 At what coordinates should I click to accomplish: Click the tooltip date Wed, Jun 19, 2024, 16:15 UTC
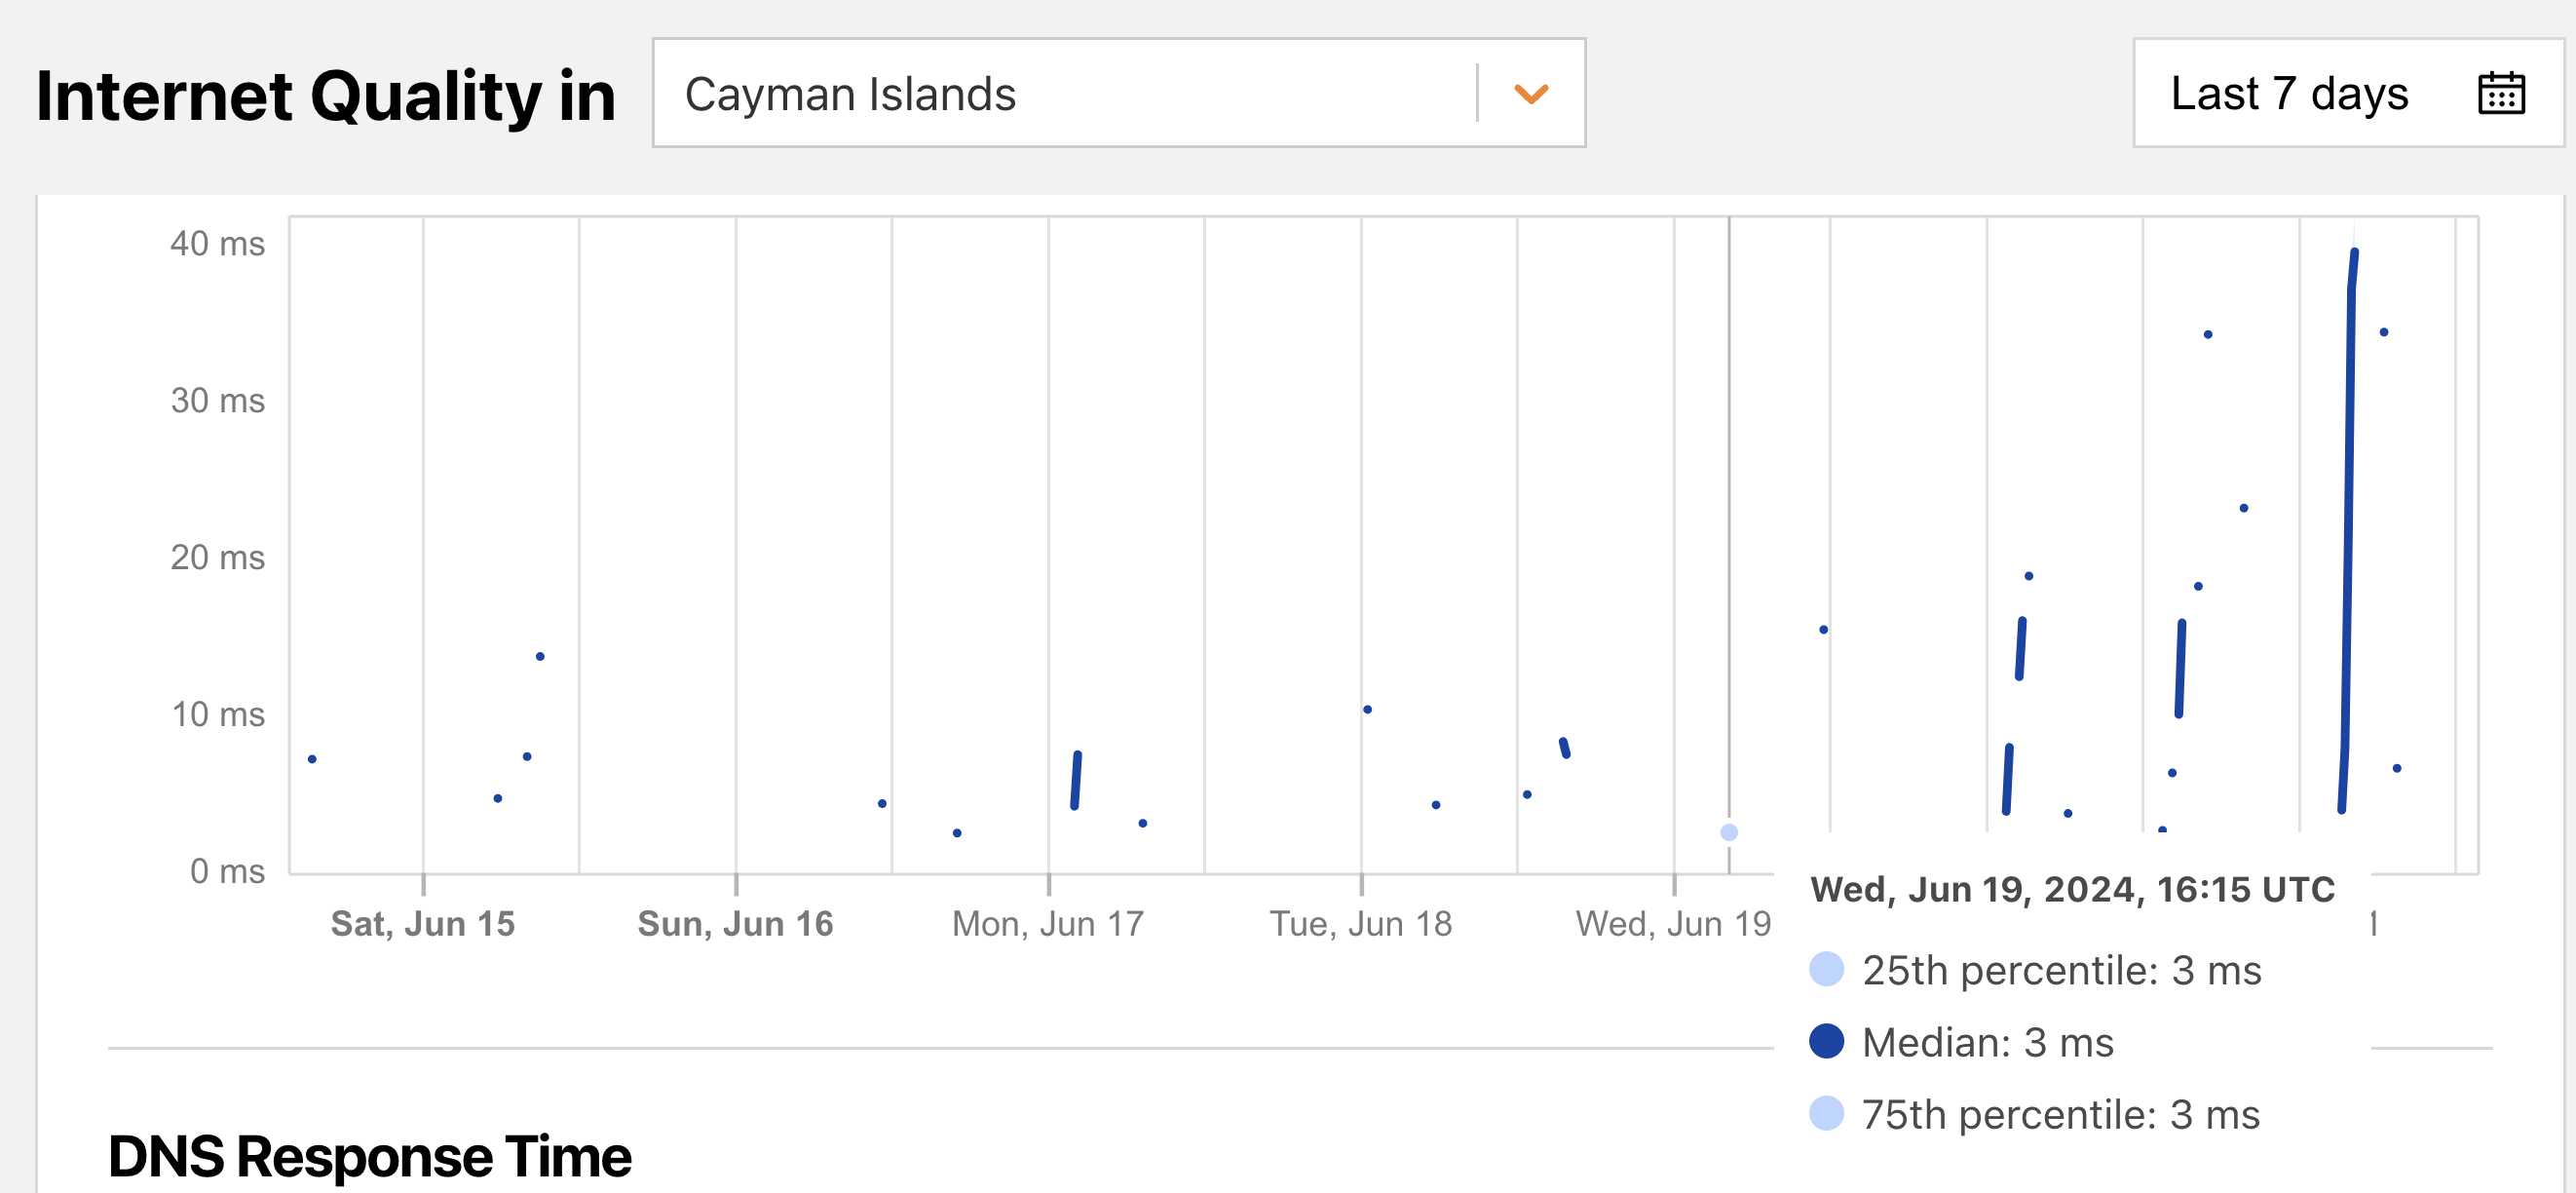[x=2072, y=889]
